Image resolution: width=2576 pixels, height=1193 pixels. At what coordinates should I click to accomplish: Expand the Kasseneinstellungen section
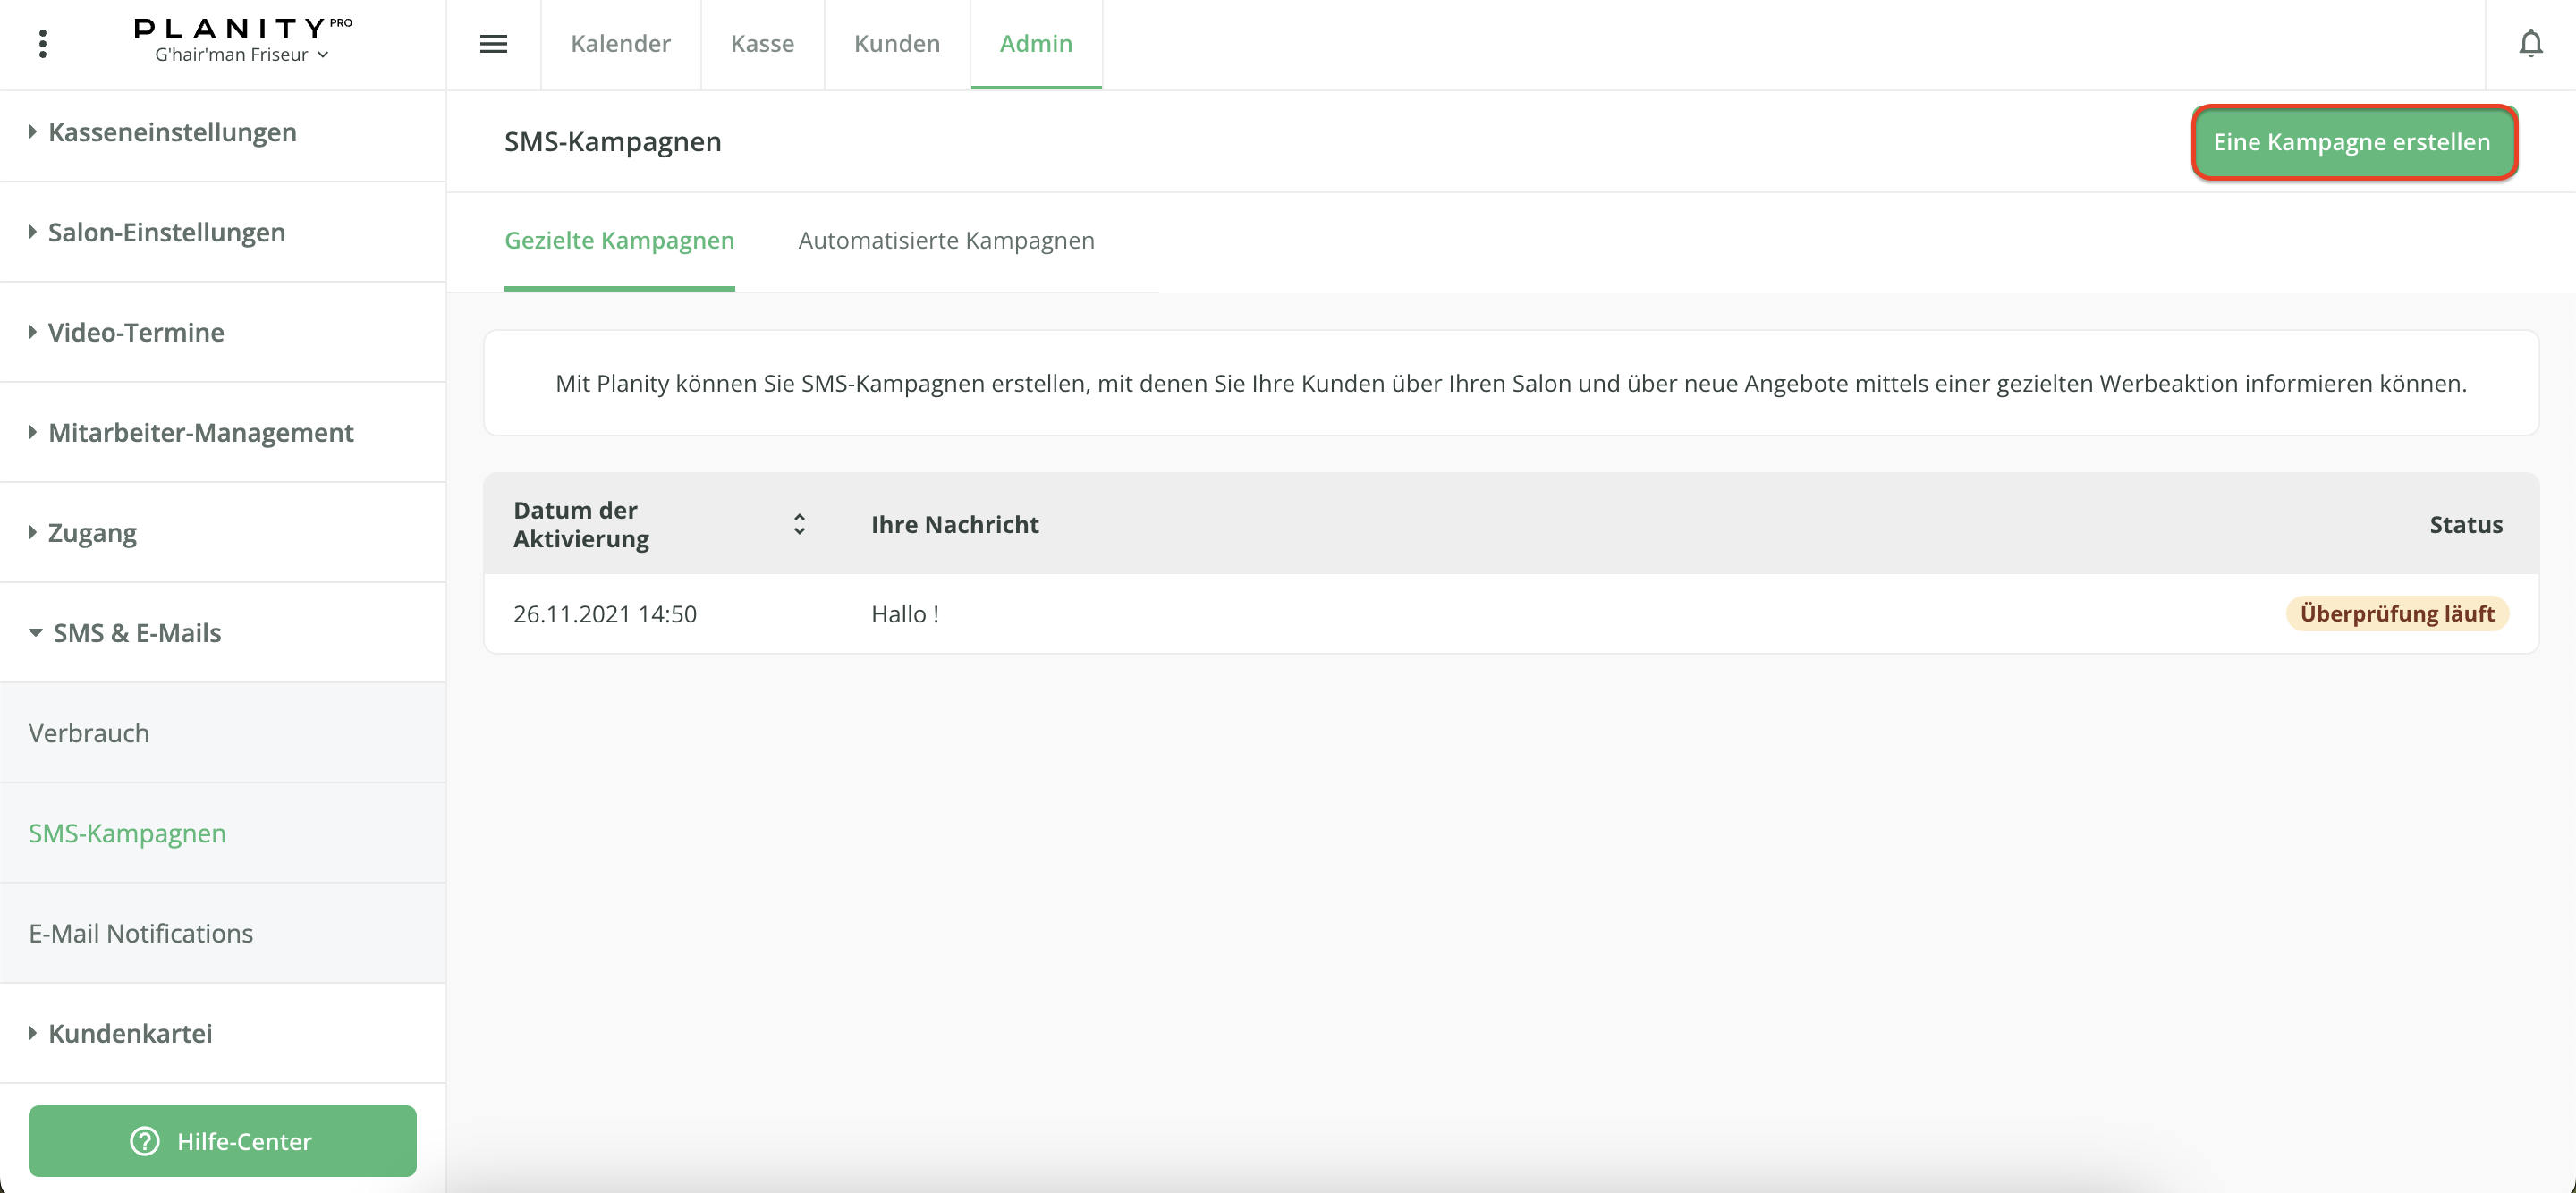click(x=172, y=132)
